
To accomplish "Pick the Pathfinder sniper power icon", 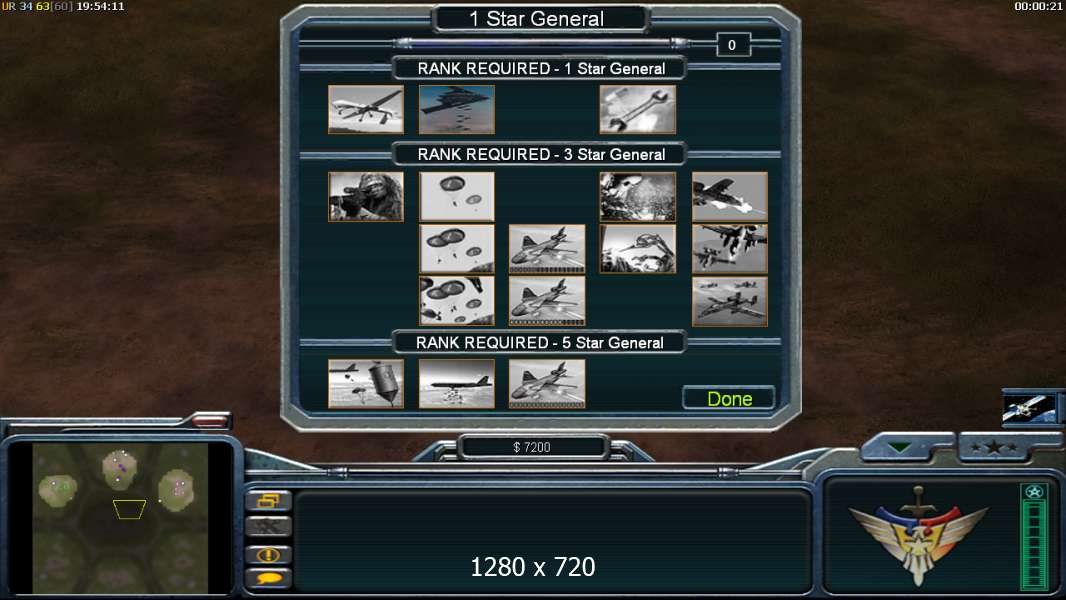I will [366, 196].
